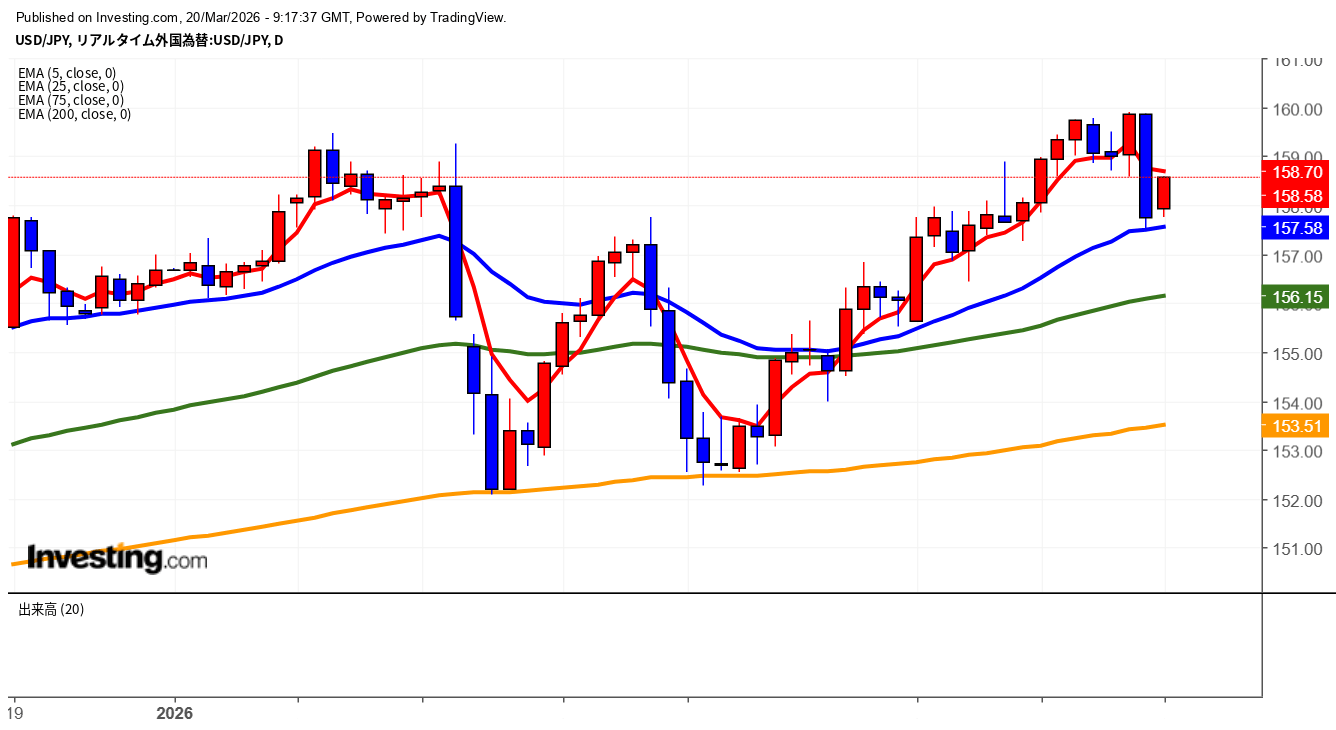Select the EMA (25, close, 0) legend
Viewport: 1336px width, 730px height.
[70, 87]
